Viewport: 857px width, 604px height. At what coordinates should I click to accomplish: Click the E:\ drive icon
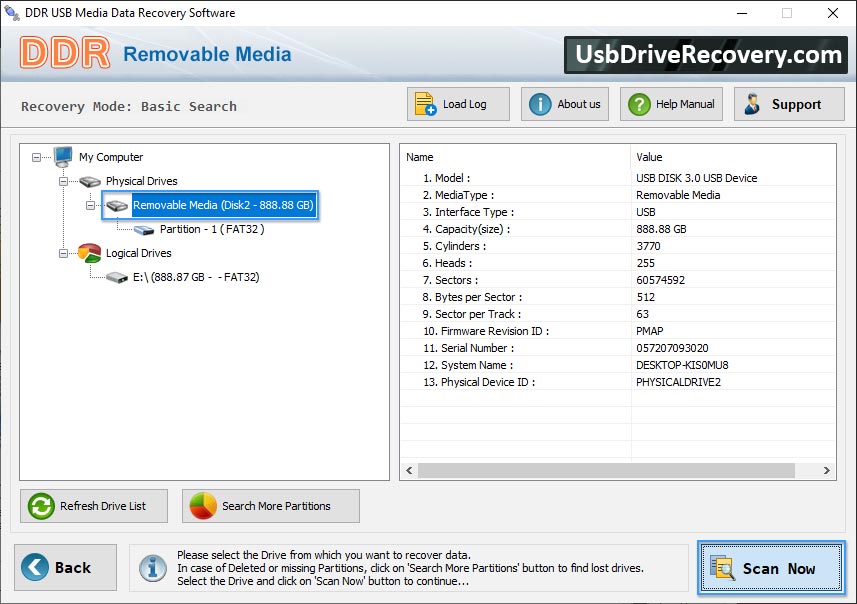point(117,278)
